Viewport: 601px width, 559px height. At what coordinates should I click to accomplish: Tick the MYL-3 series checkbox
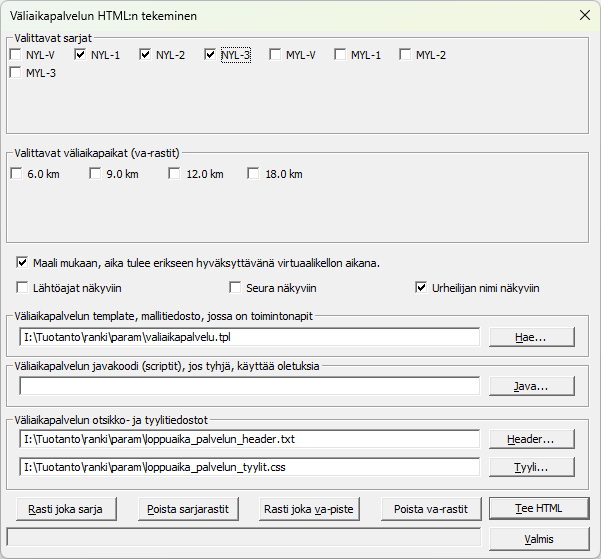(16, 73)
